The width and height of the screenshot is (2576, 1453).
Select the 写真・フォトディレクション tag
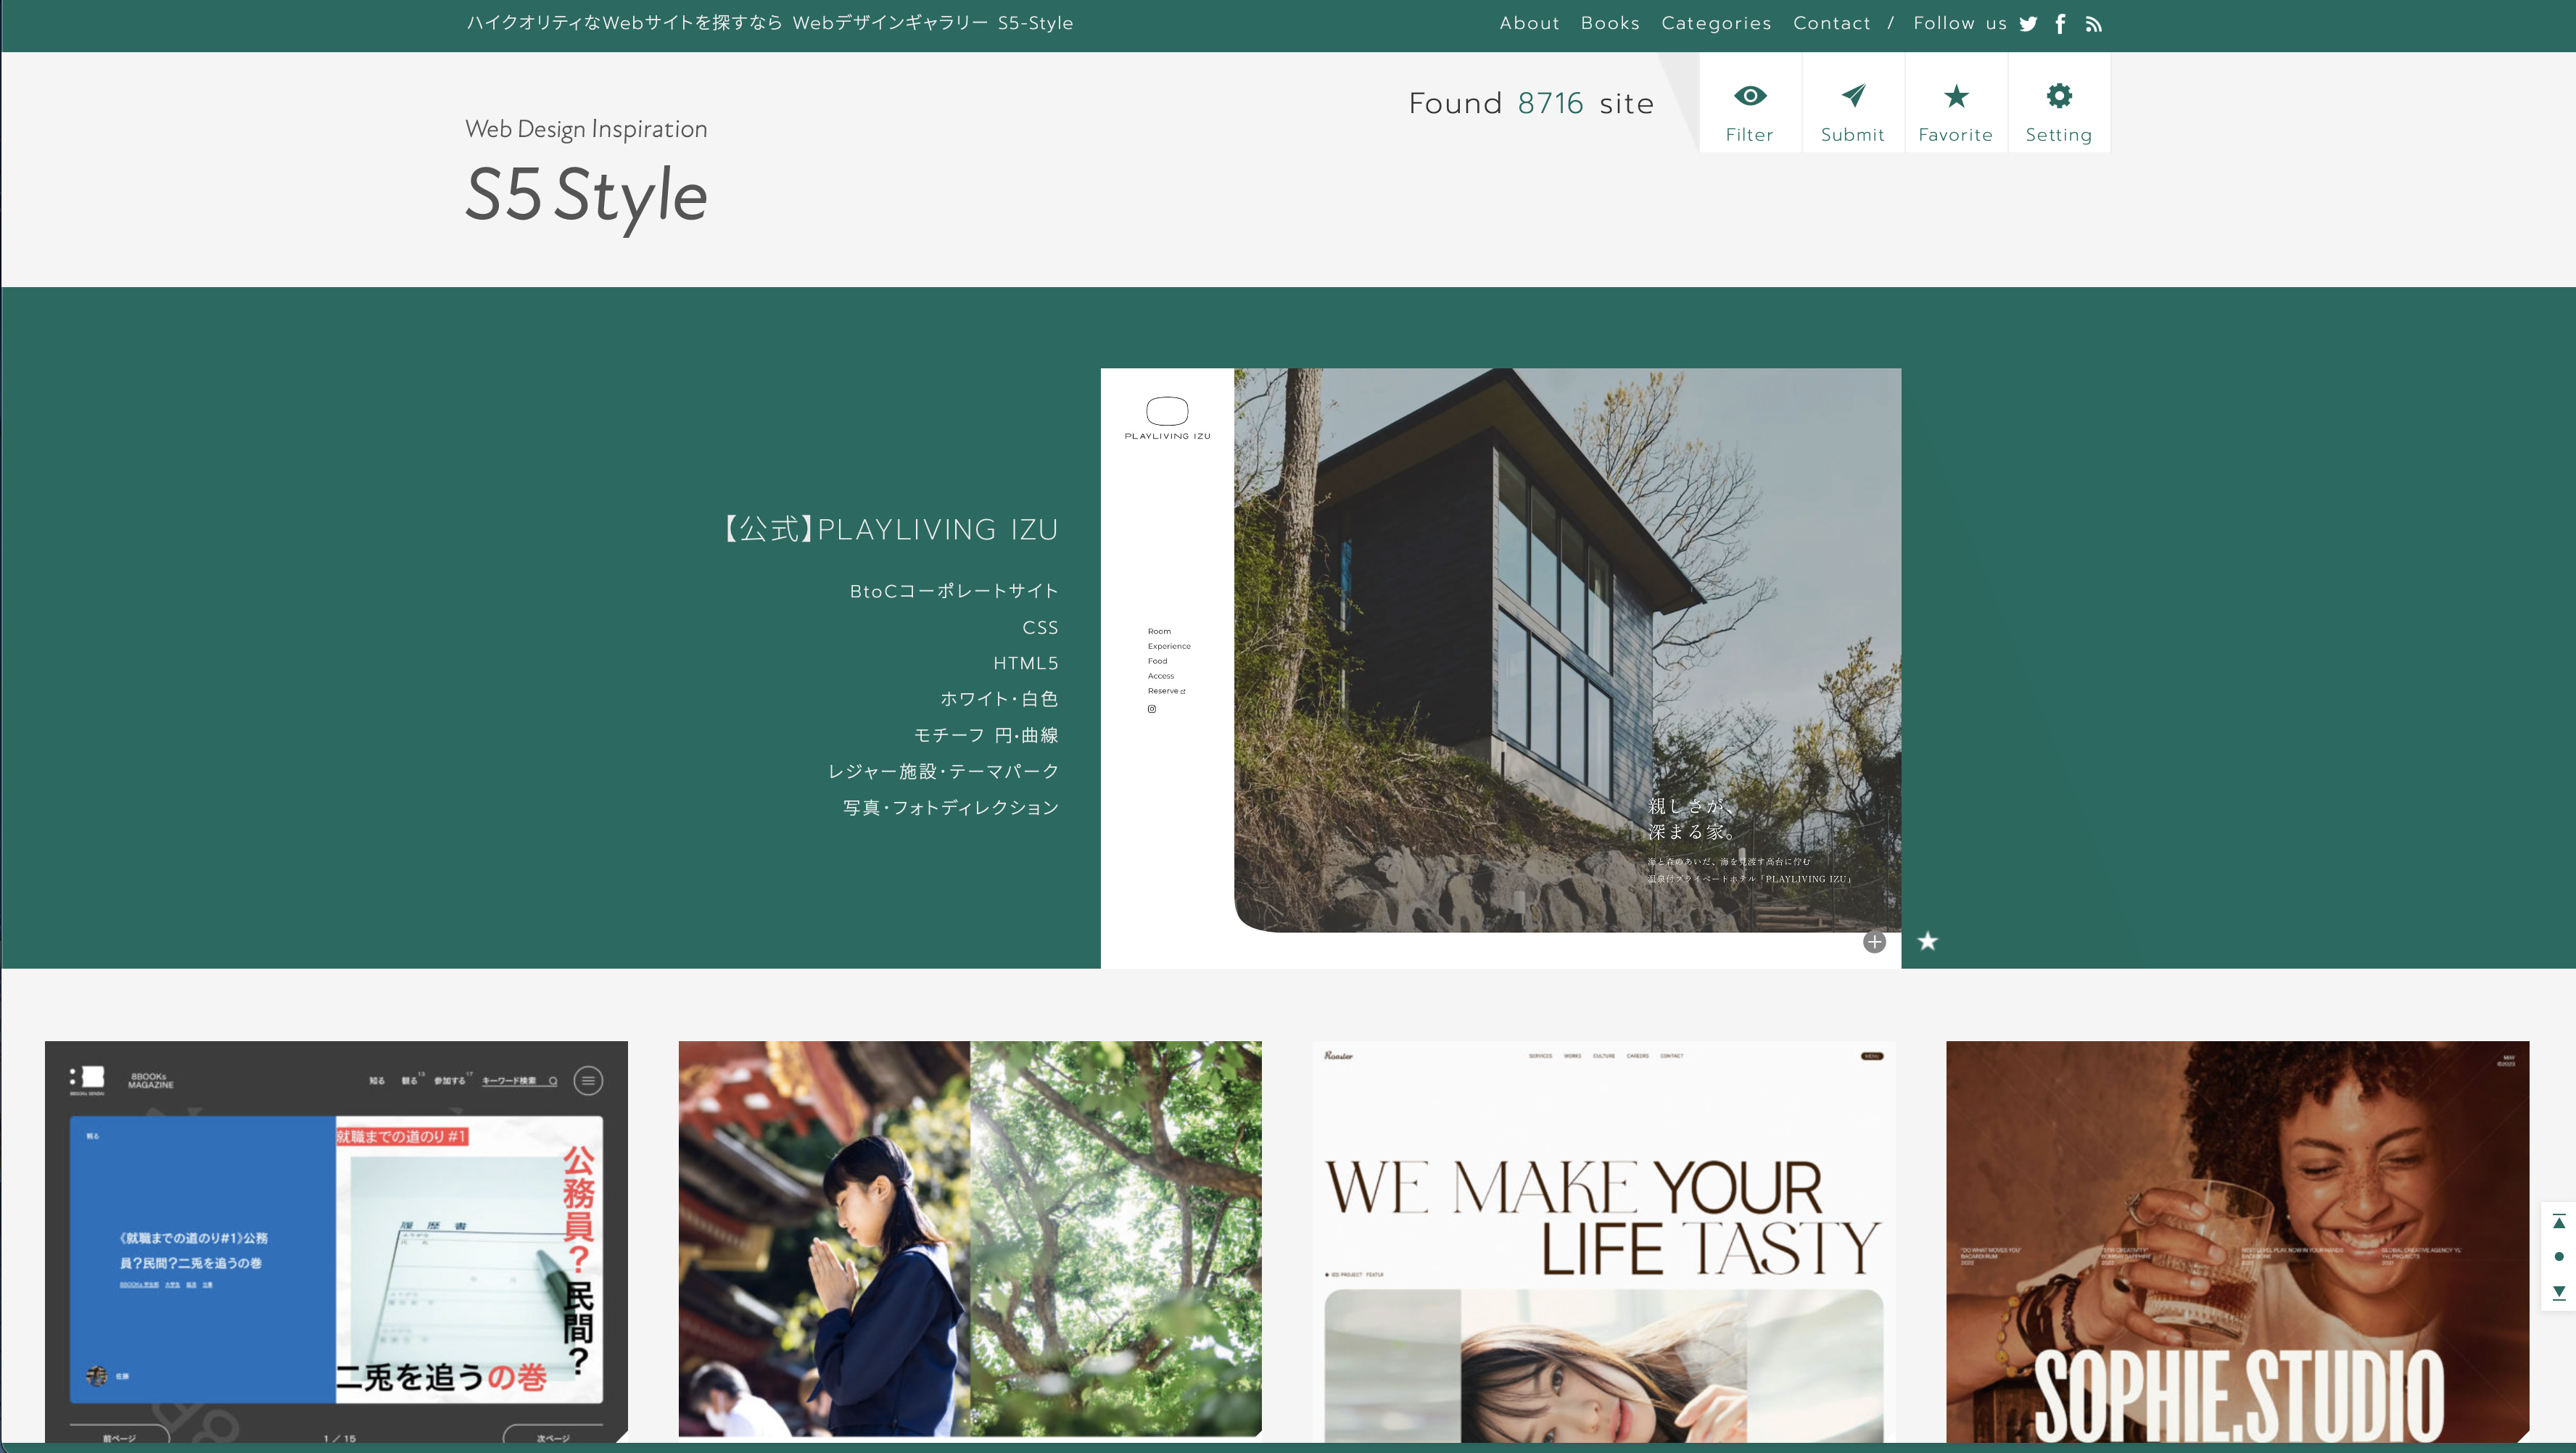(951, 807)
